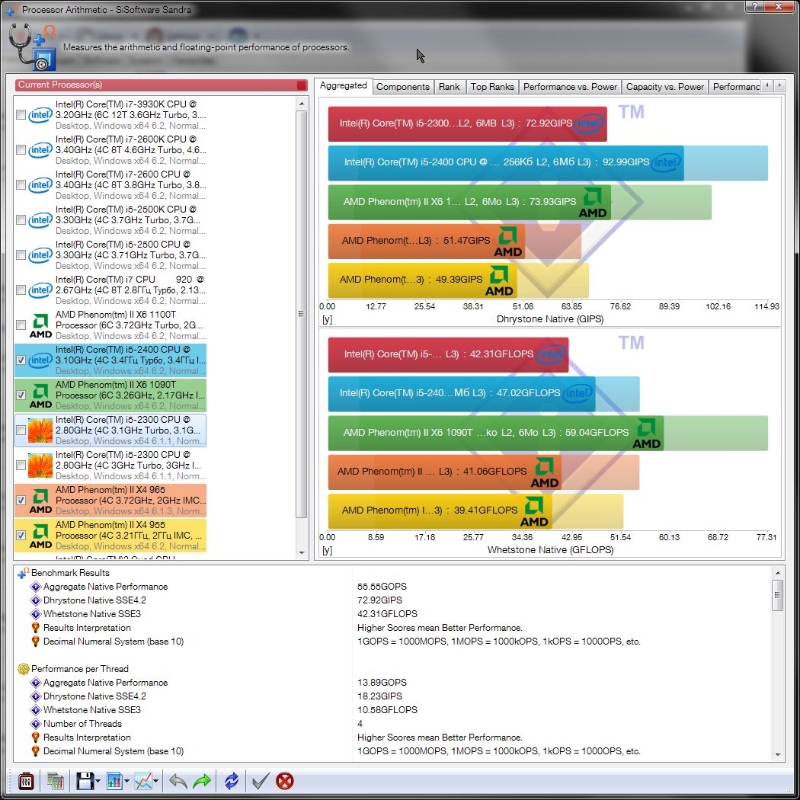Image resolution: width=800 pixels, height=800 pixels.
Task: Switch to the Rank tab
Action: coord(449,87)
